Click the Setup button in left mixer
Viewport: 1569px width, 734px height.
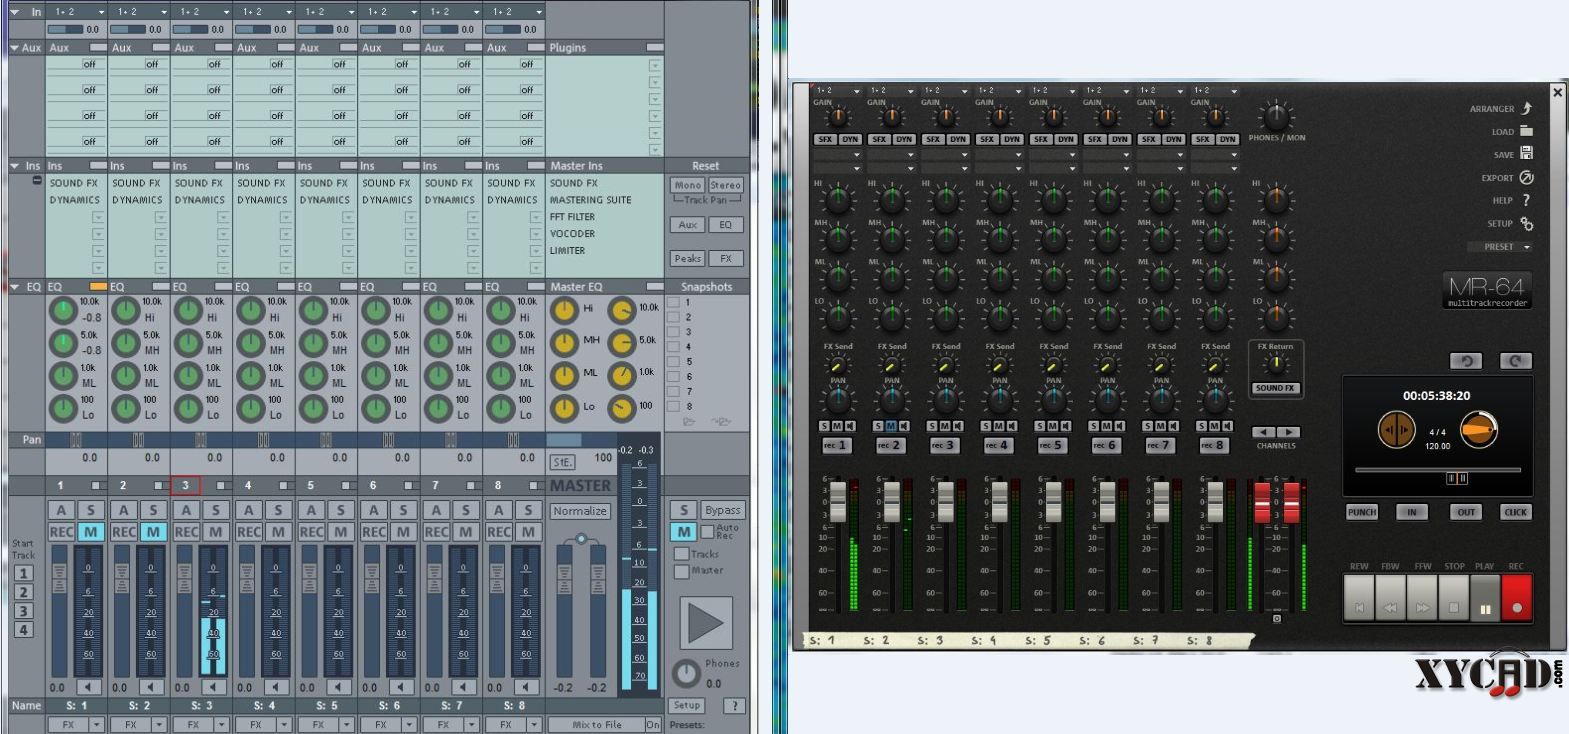click(x=686, y=705)
